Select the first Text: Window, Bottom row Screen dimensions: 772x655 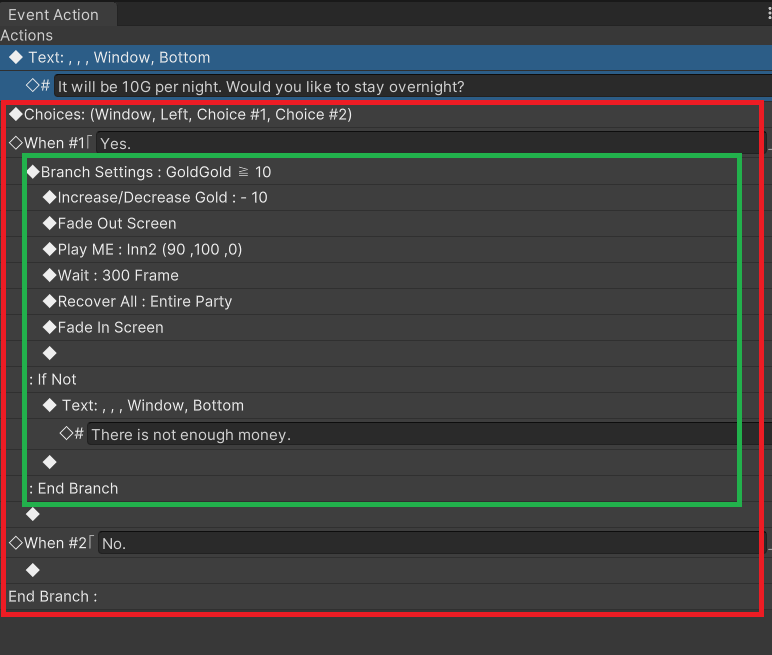coord(386,58)
